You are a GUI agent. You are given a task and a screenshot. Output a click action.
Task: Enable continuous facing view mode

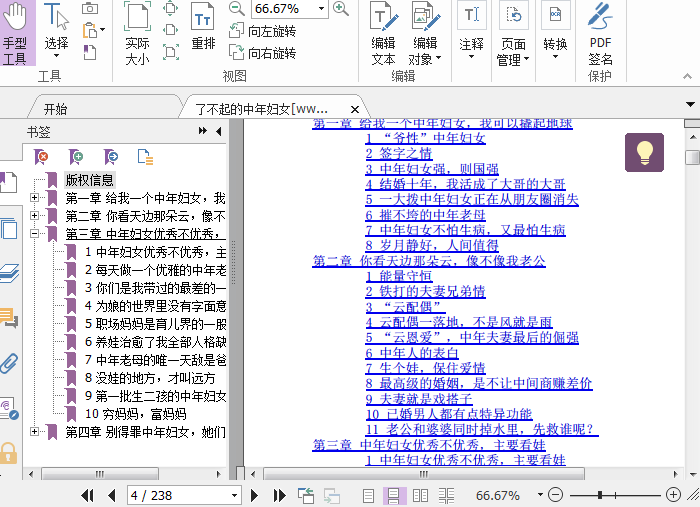click(446, 495)
